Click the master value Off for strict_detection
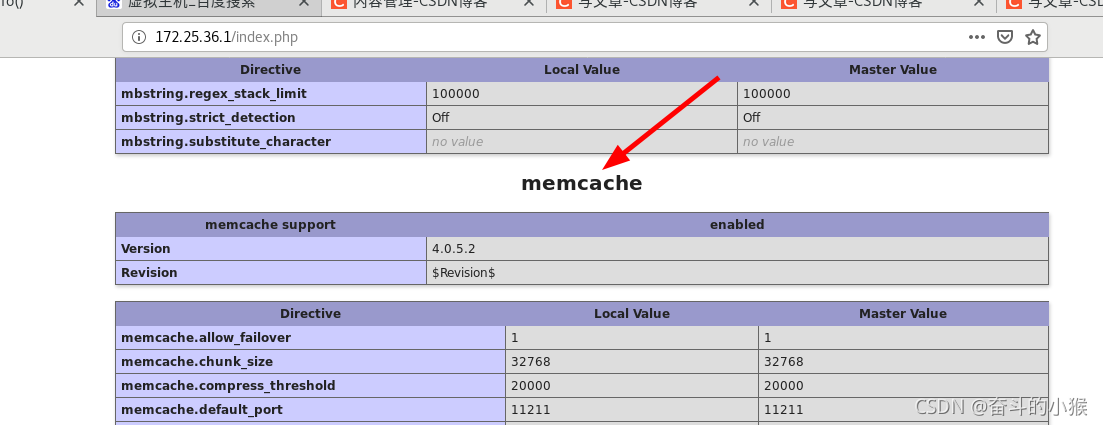This screenshot has height=425, width=1103. (752, 118)
